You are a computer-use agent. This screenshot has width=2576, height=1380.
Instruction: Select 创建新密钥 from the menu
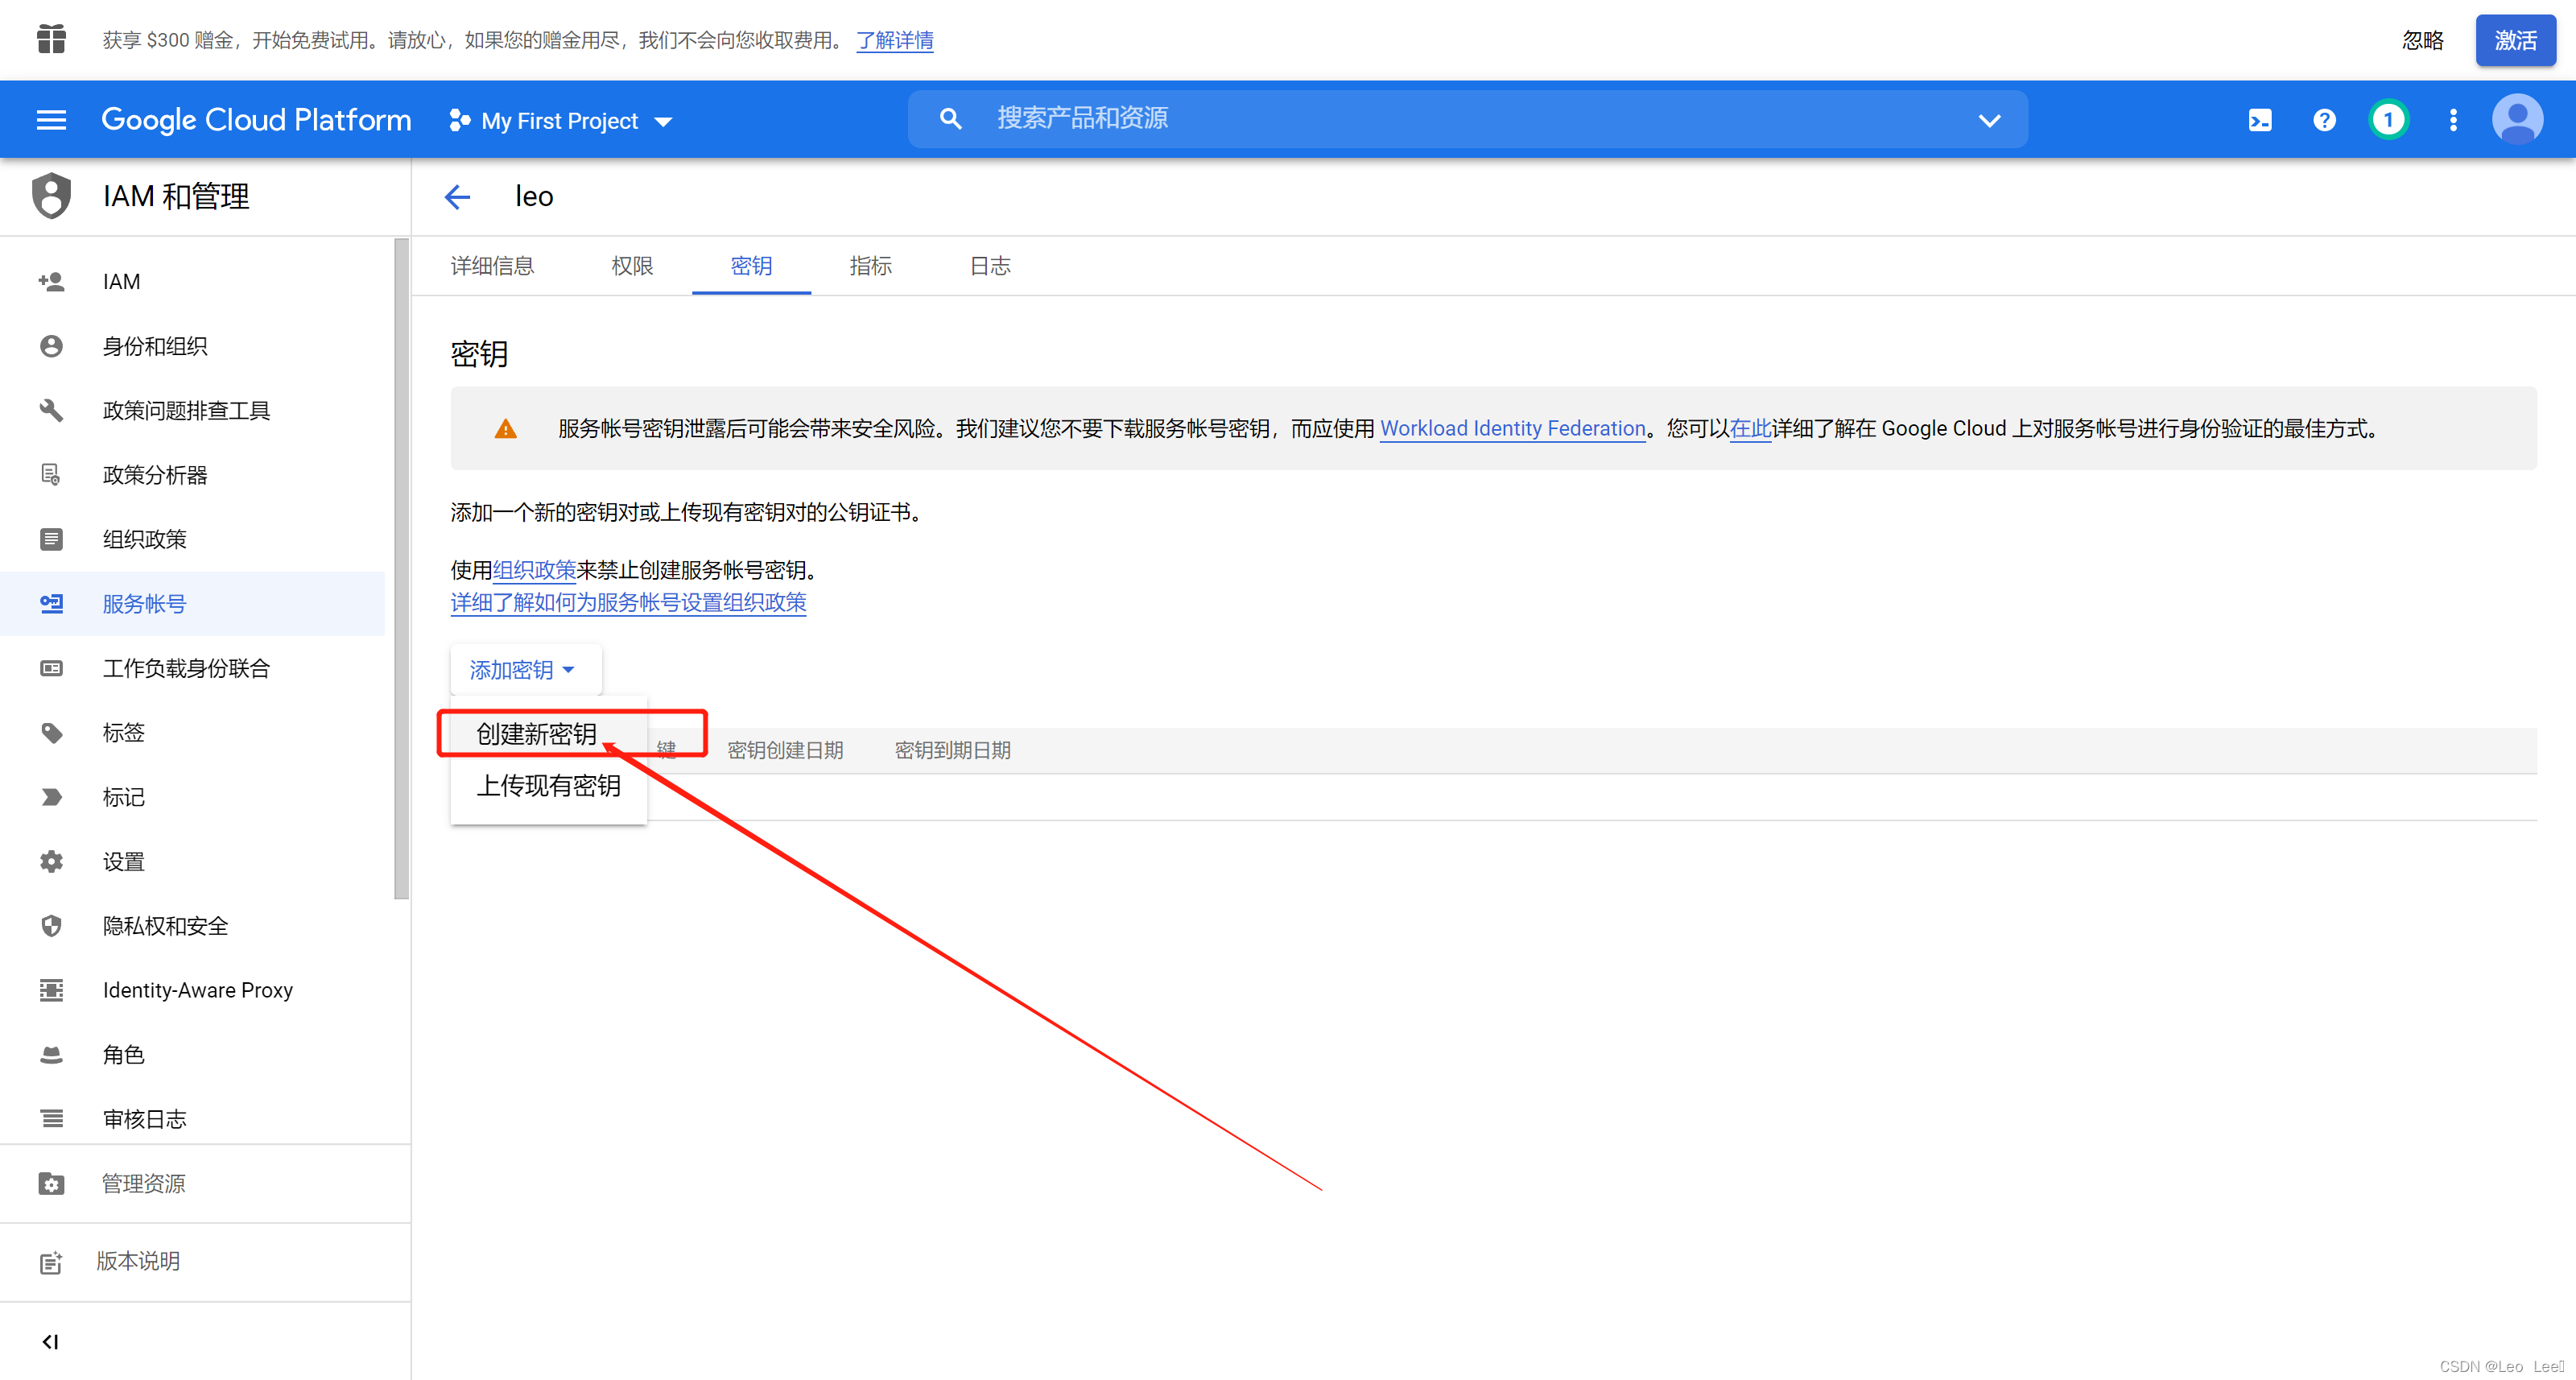coord(537,734)
